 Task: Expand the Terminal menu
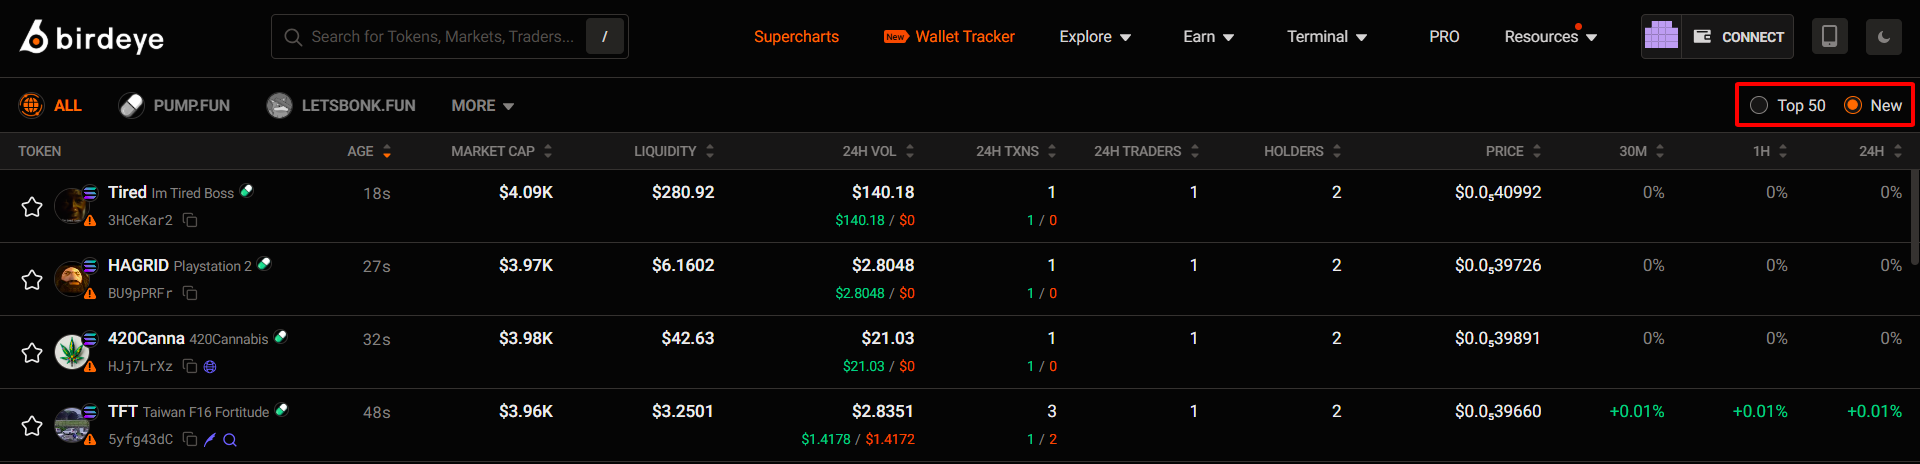pos(1326,37)
